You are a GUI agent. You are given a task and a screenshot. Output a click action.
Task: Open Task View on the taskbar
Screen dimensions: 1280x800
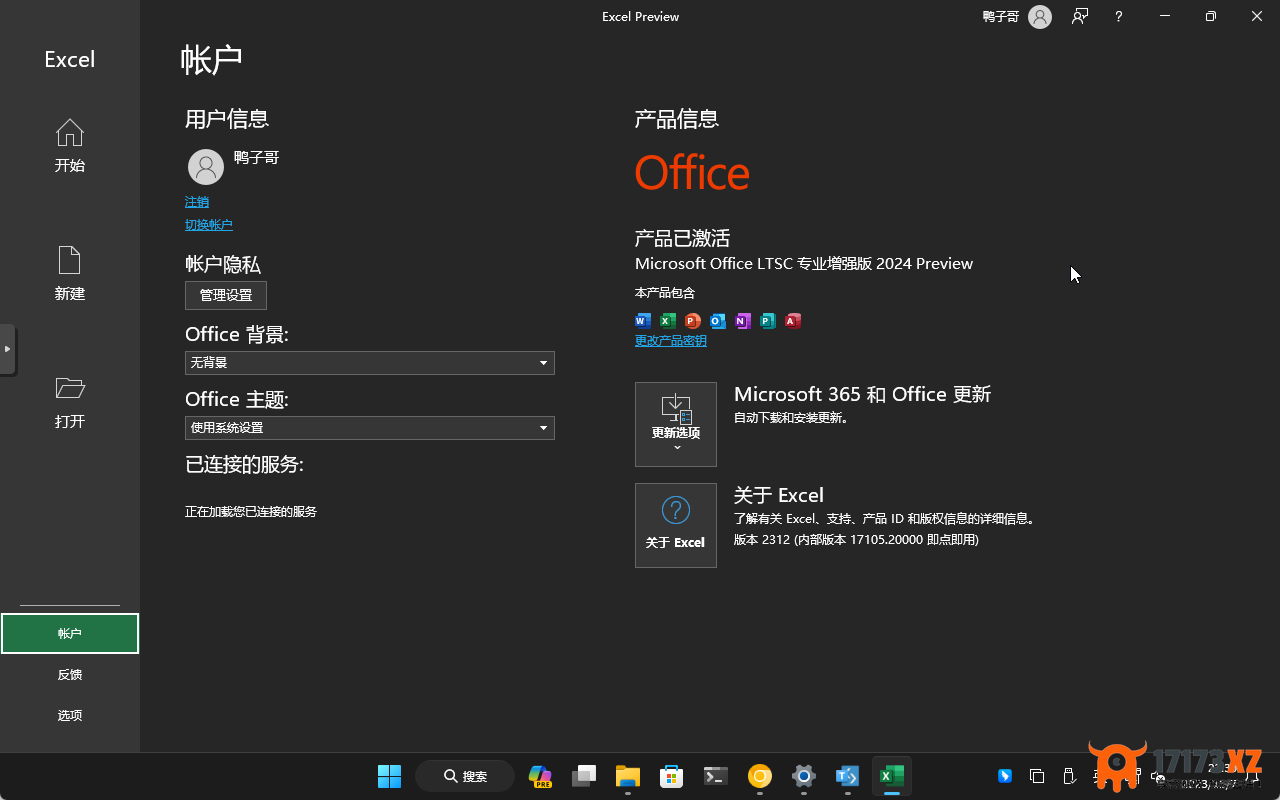point(584,776)
